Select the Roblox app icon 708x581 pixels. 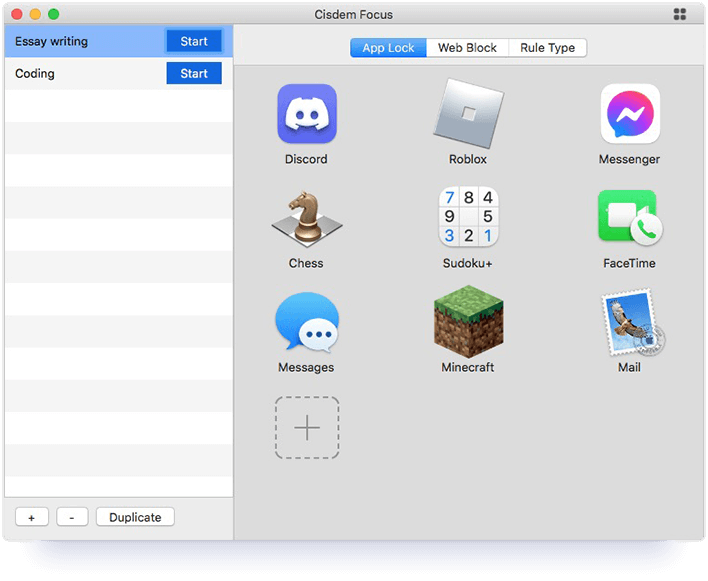pyautogui.click(x=468, y=114)
